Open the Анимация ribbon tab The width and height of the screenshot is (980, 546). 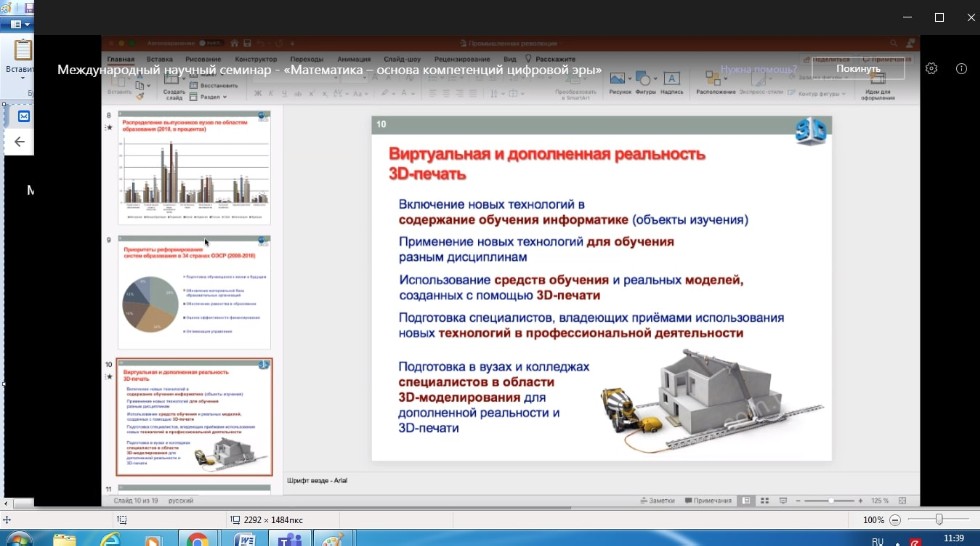[x=353, y=59]
